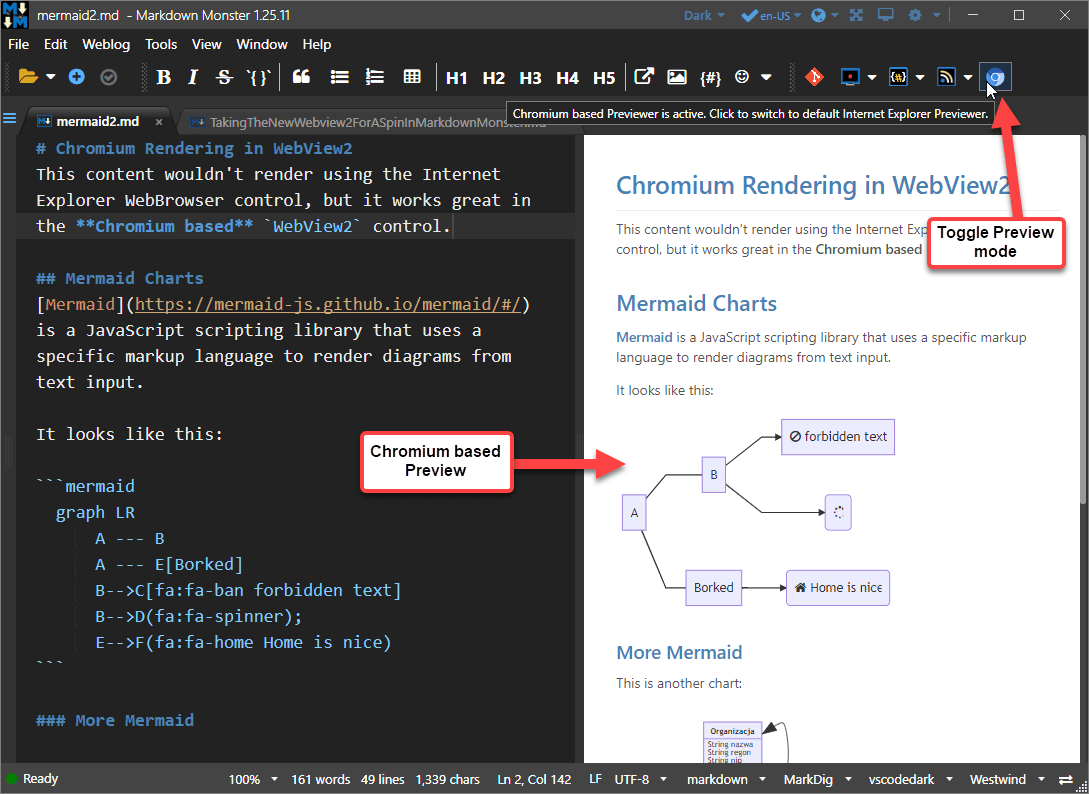The height and width of the screenshot is (794, 1089).
Task: Click the 'Home is nice' chart node
Action: click(838, 588)
